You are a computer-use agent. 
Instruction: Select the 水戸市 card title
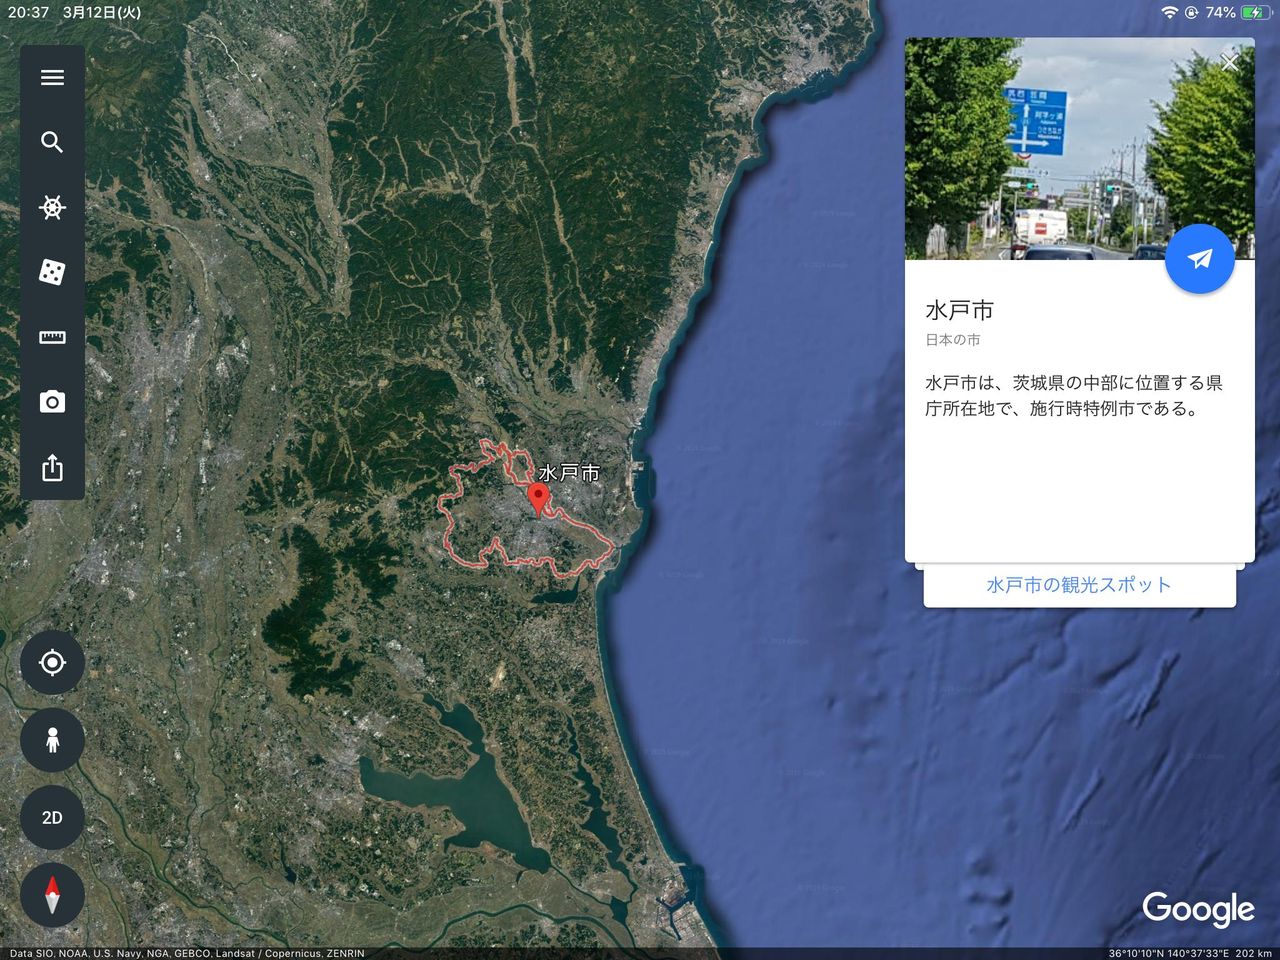[x=959, y=310]
